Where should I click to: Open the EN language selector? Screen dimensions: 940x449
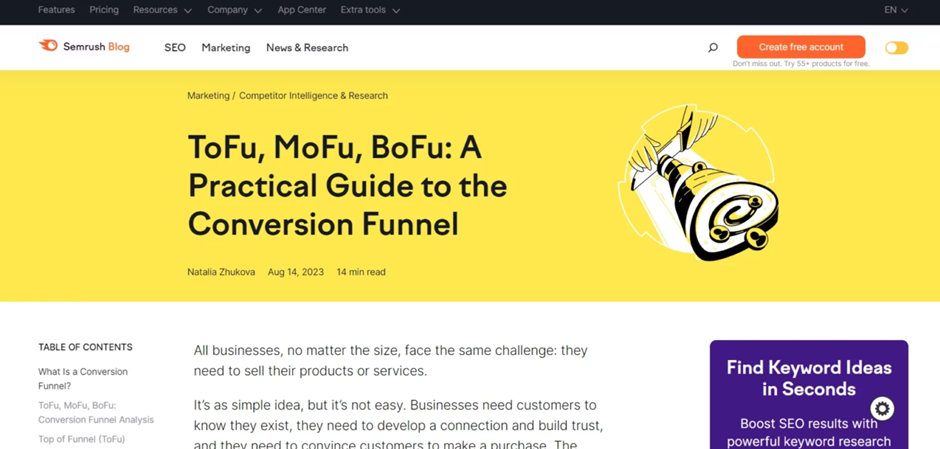[896, 10]
